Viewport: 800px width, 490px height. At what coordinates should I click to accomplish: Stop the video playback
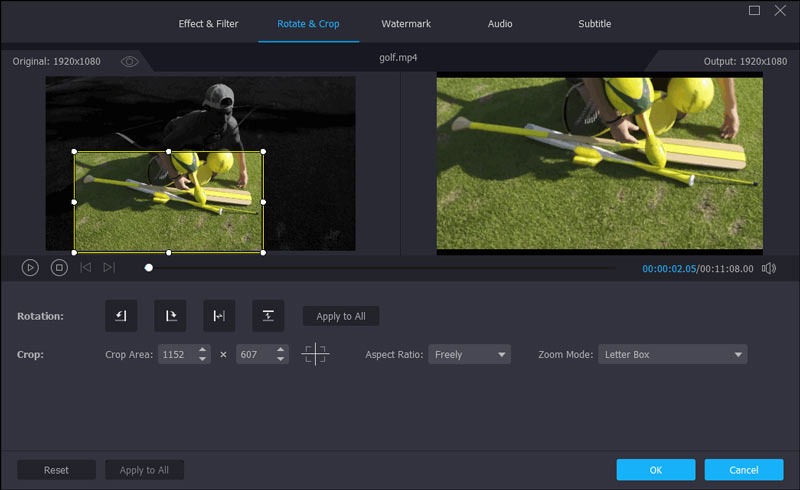[59, 267]
